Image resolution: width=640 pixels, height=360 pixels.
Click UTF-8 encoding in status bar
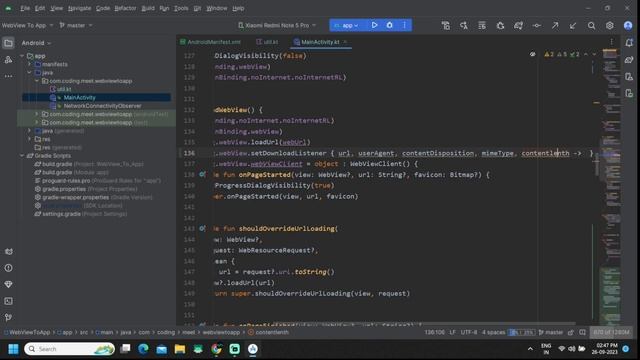[x=469, y=333]
